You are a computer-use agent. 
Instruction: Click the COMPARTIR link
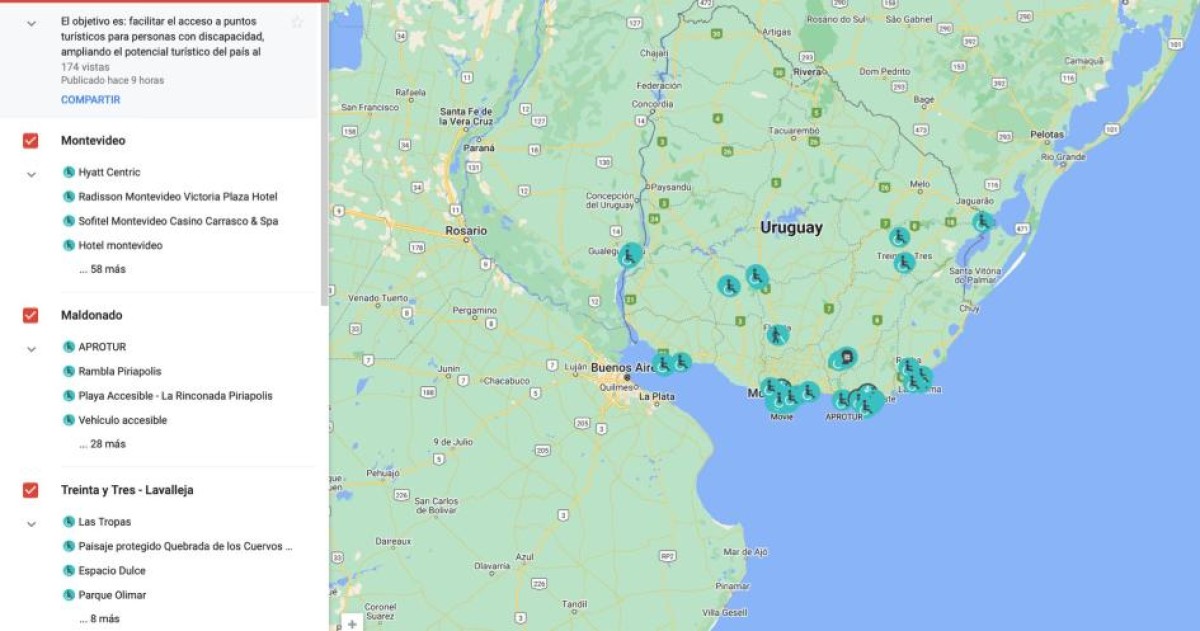pyautogui.click(x=90, y=100)
